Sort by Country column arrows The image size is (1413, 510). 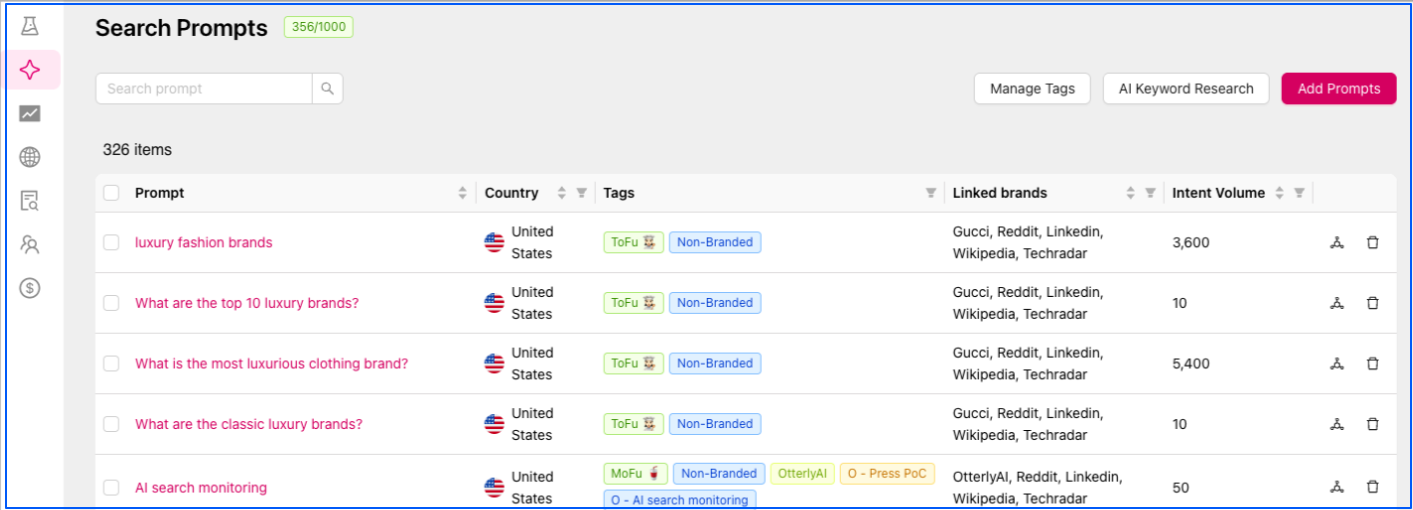[x=561, y=193]
